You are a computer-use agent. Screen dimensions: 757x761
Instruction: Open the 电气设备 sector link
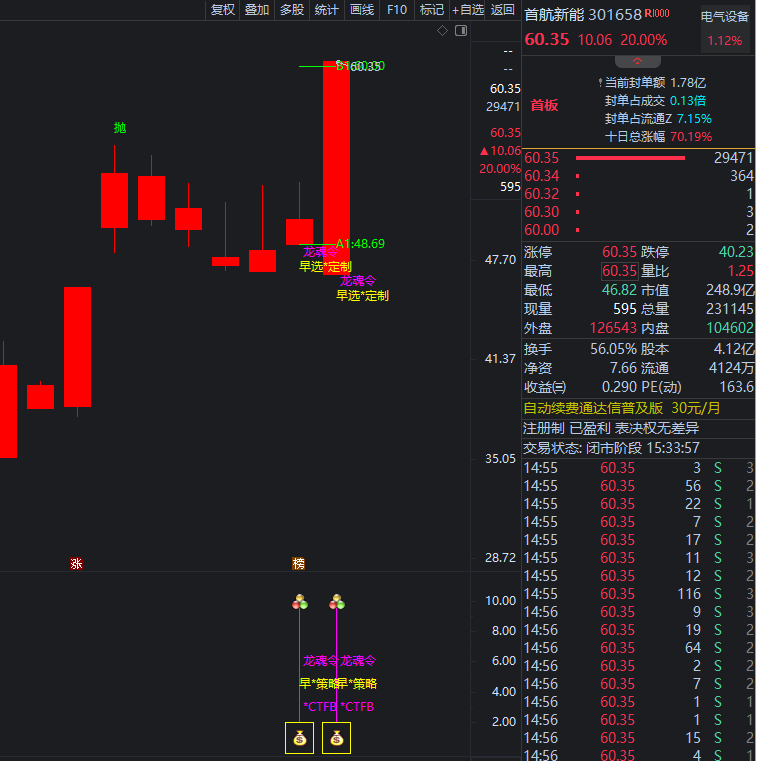[725, 16]
